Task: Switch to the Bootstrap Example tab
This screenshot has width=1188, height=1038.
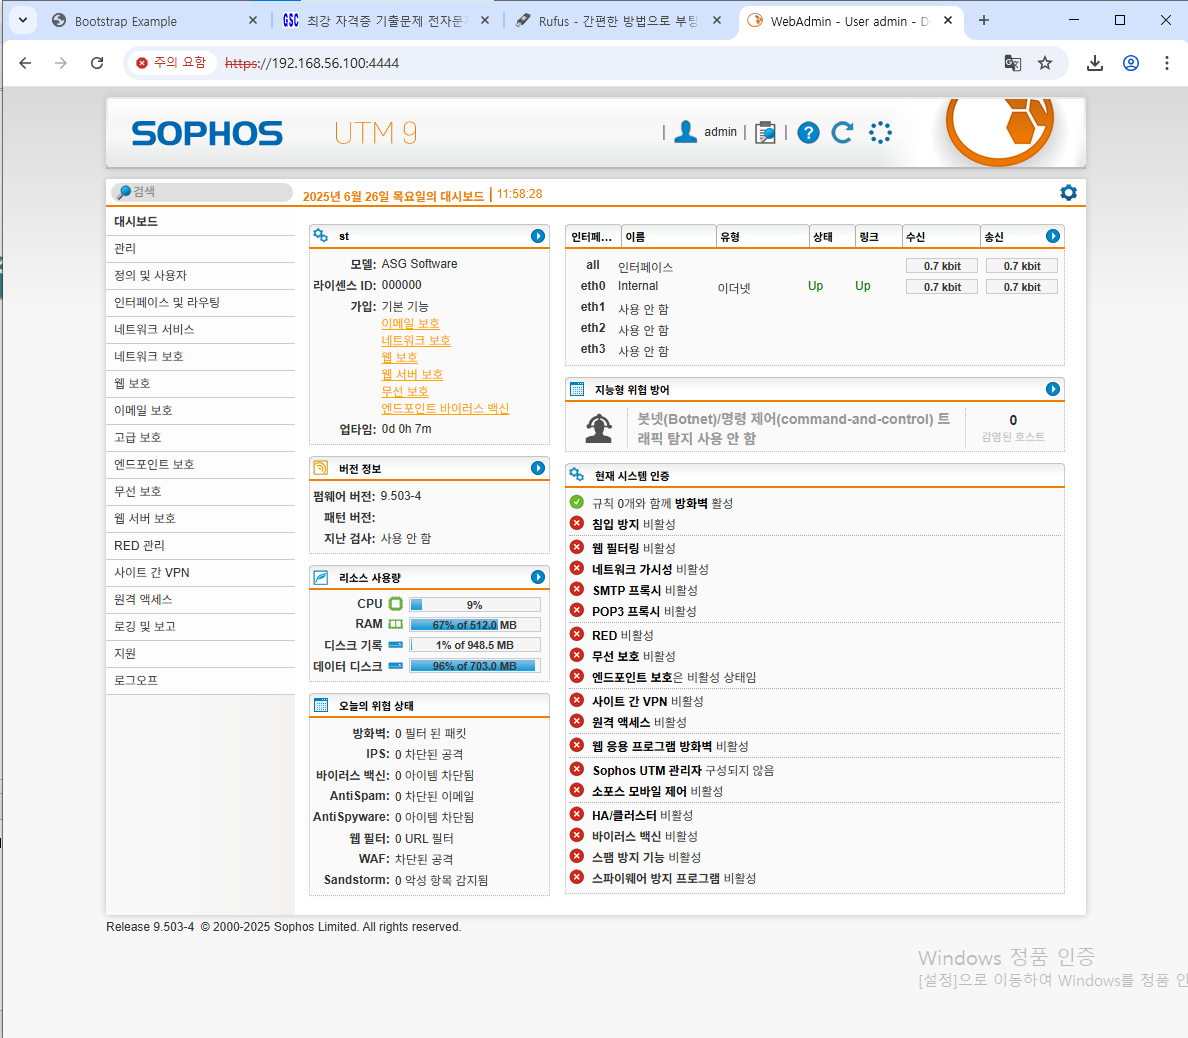Action: (155, 21)
